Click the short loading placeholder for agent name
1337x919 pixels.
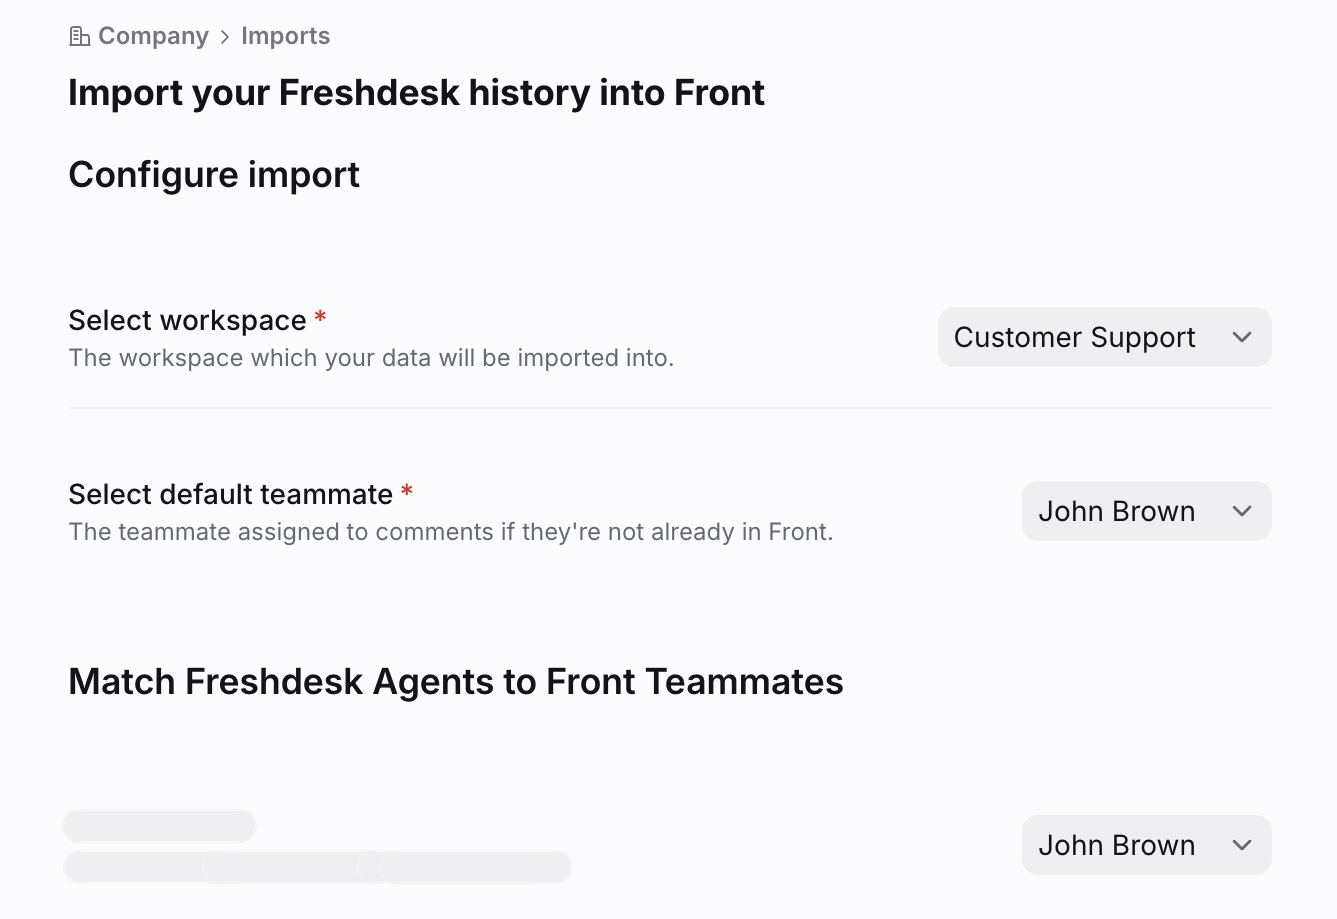(x=160, y=826)
